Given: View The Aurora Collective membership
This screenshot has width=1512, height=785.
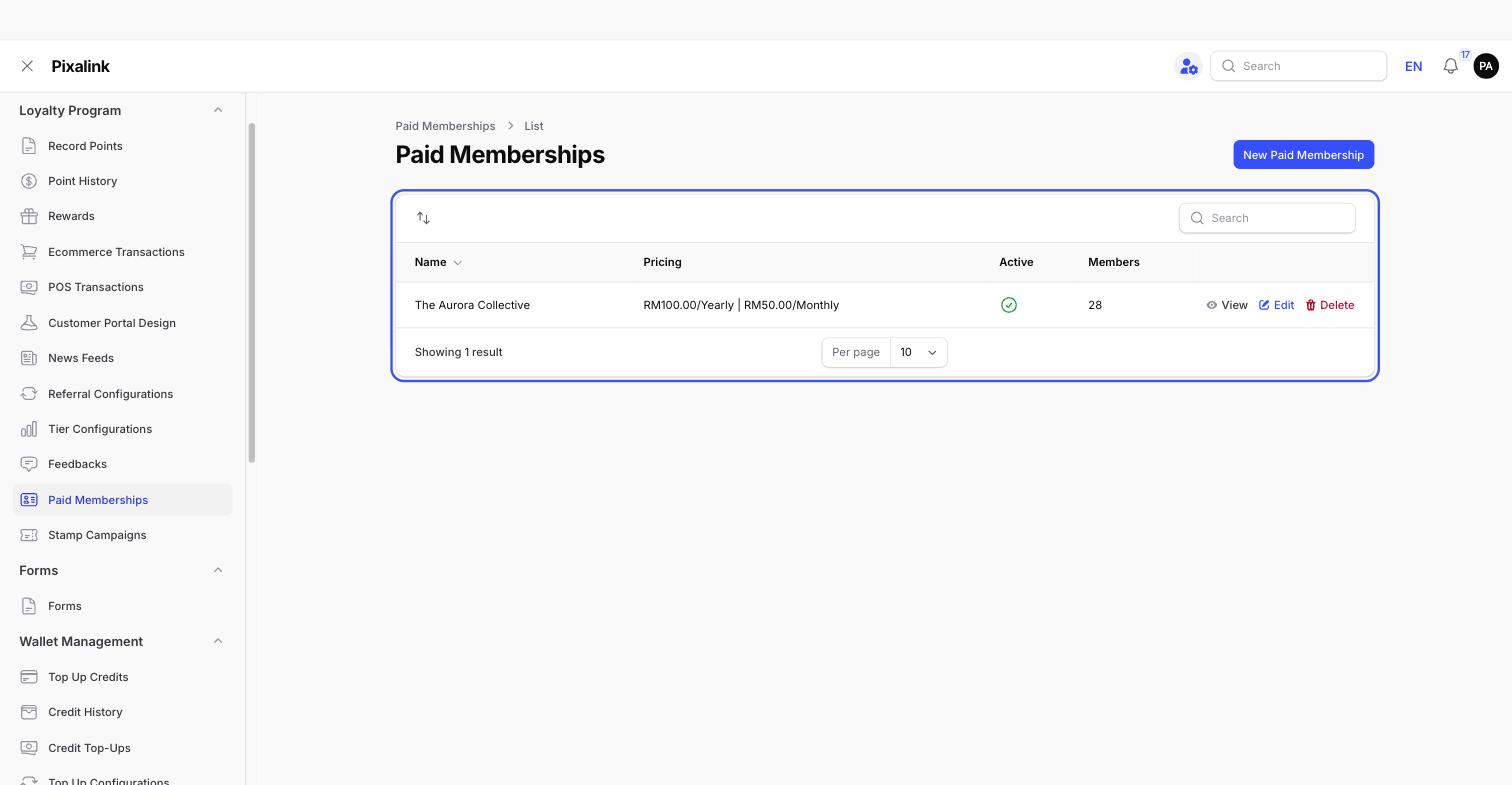Looking at the screenshot, I should tap(1227, 305).
